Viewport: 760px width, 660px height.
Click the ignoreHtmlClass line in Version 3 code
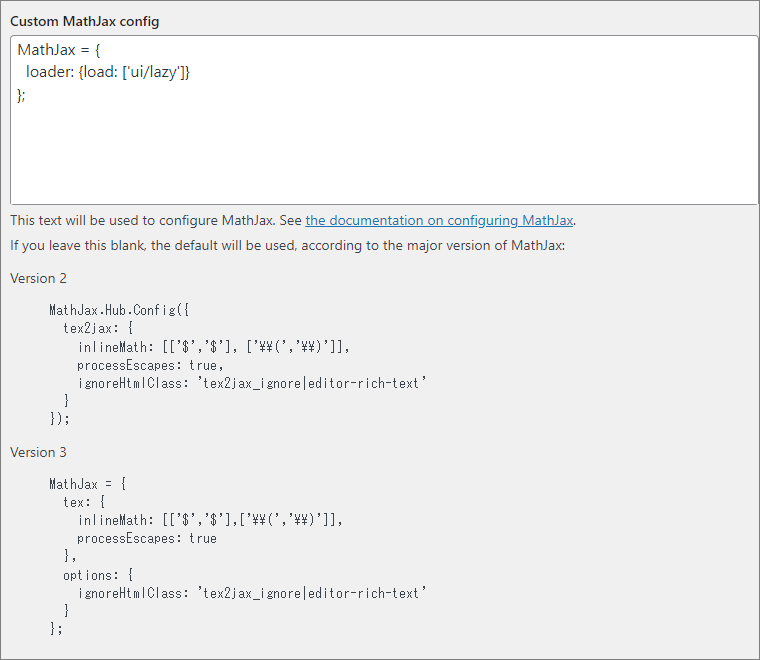pyautogui.click(x=252, y=593)
